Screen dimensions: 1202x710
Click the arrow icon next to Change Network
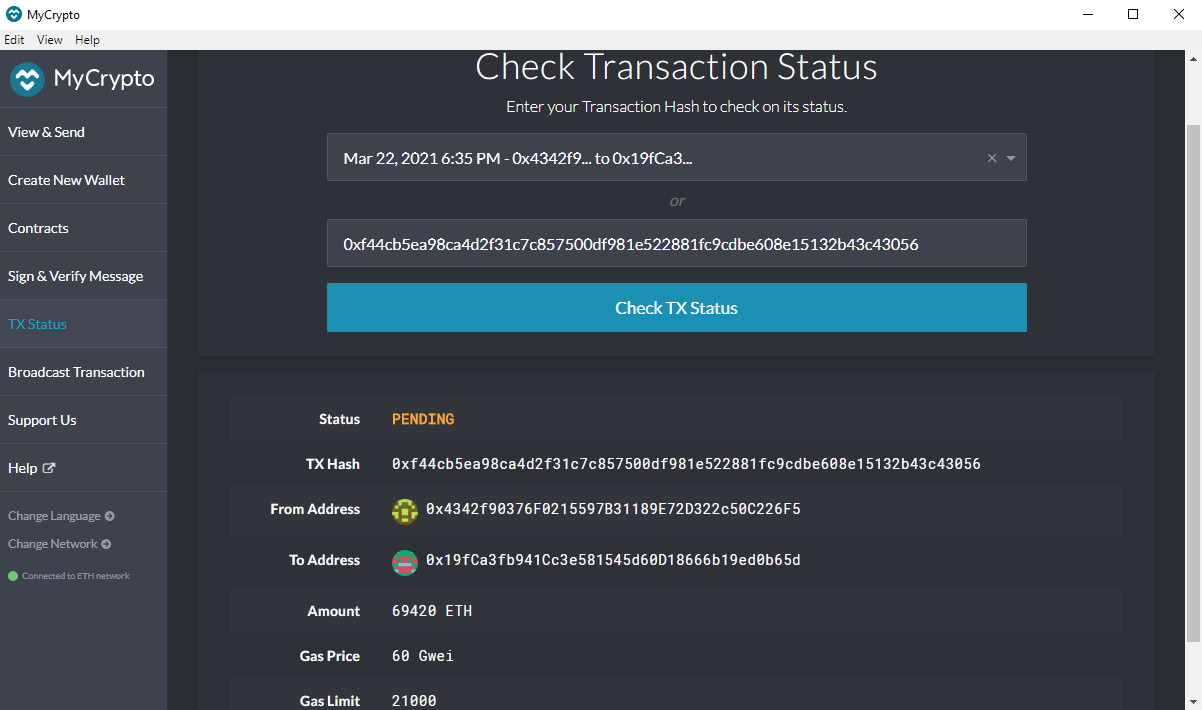106,544
